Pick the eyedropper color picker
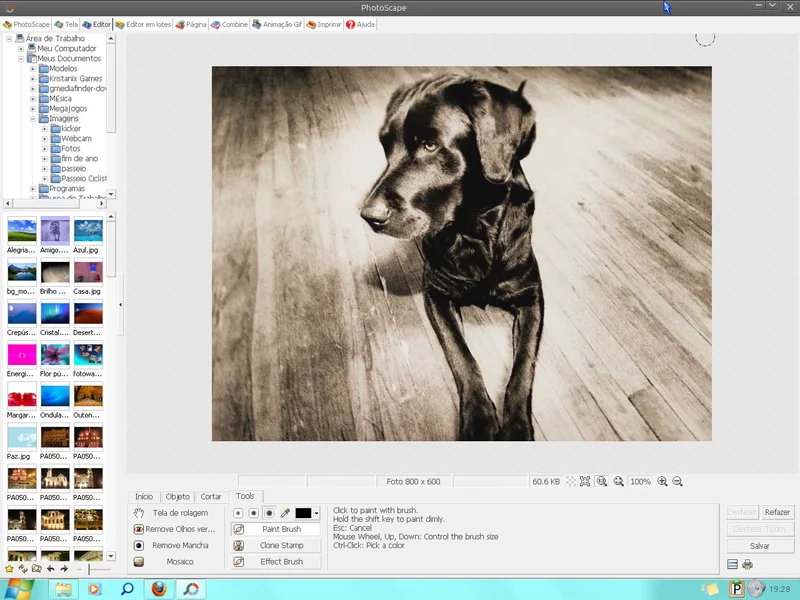Image resolution: width=800 pixels, height=600 pixels. [x=285, y=513]
